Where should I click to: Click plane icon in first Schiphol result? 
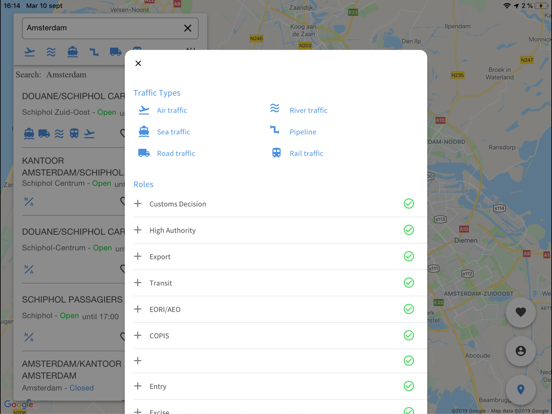[x=89, y=134]
